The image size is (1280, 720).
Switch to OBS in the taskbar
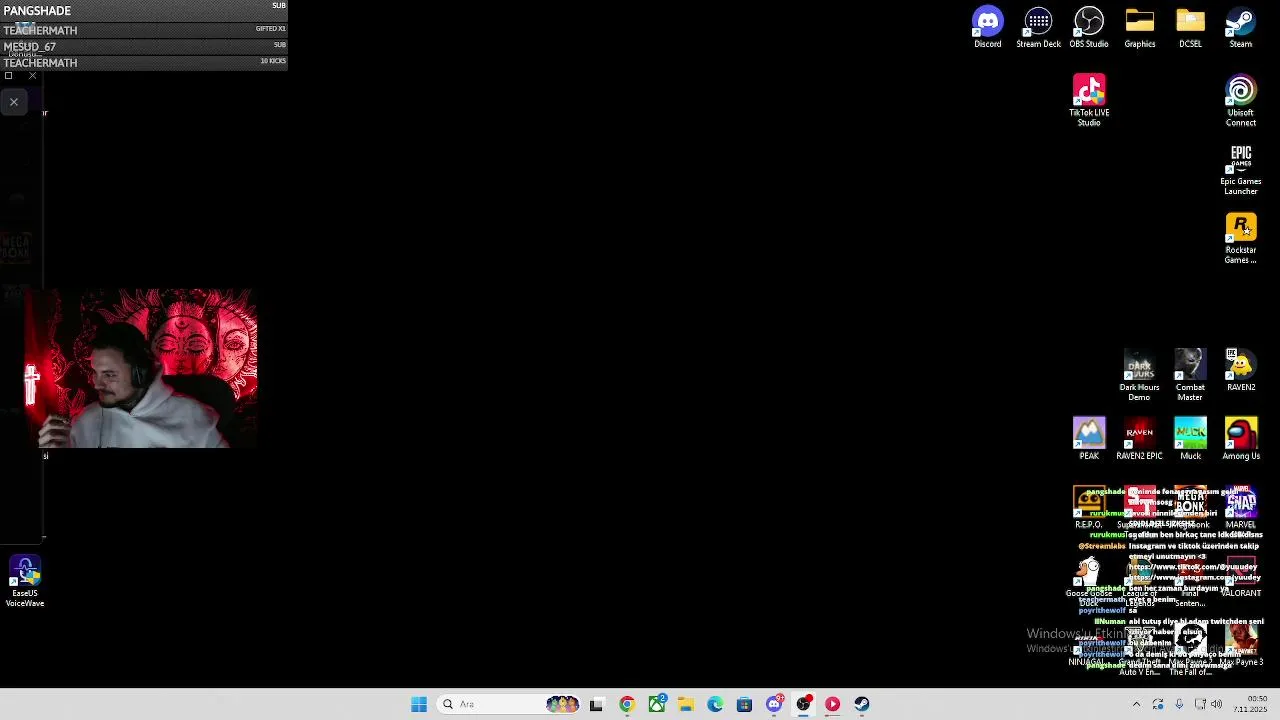click(x=803, y=704)
